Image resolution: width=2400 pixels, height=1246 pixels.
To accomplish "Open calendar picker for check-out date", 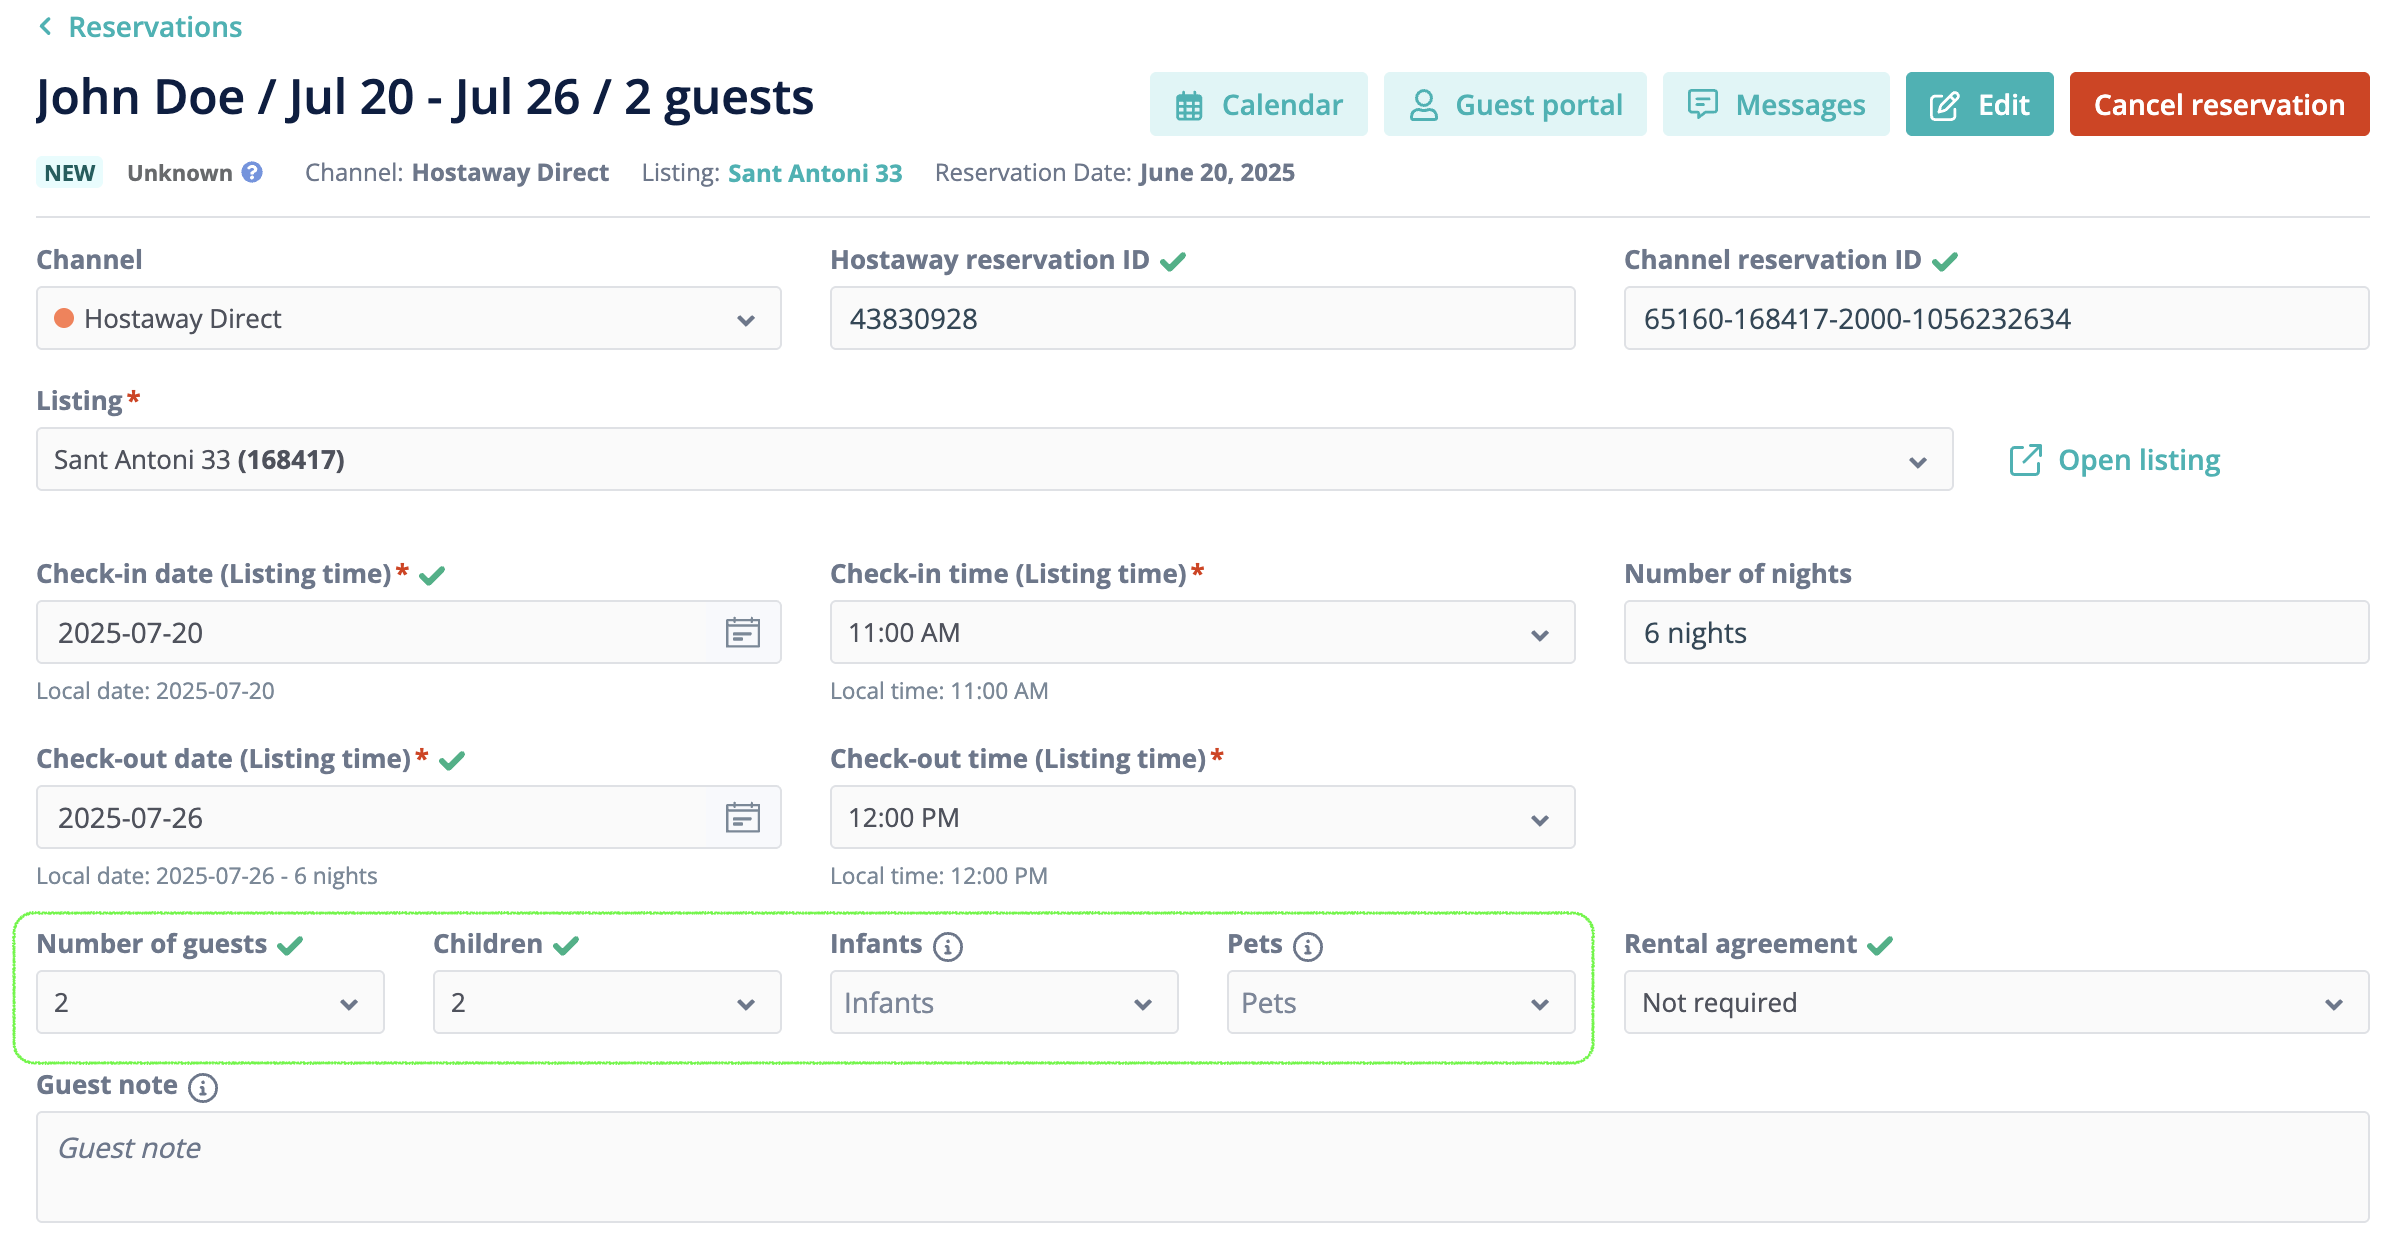I will pos(743,817).
